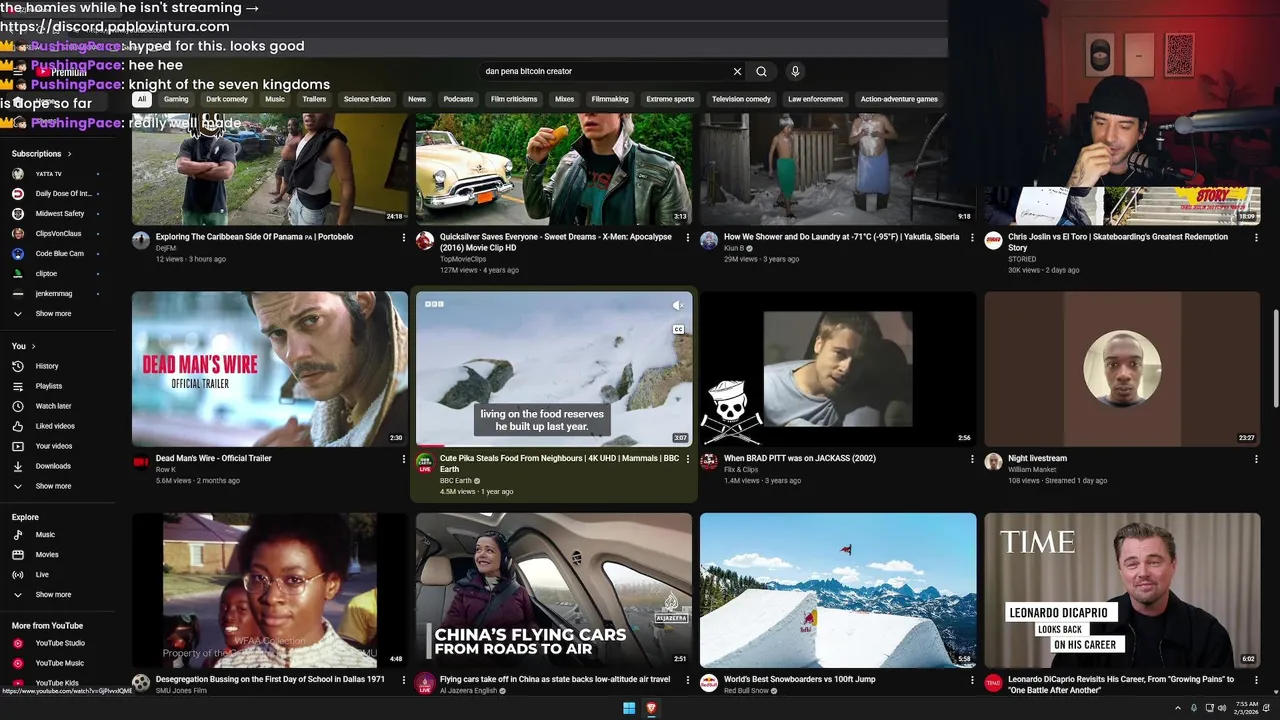Open Watch later list

(60, 406)
